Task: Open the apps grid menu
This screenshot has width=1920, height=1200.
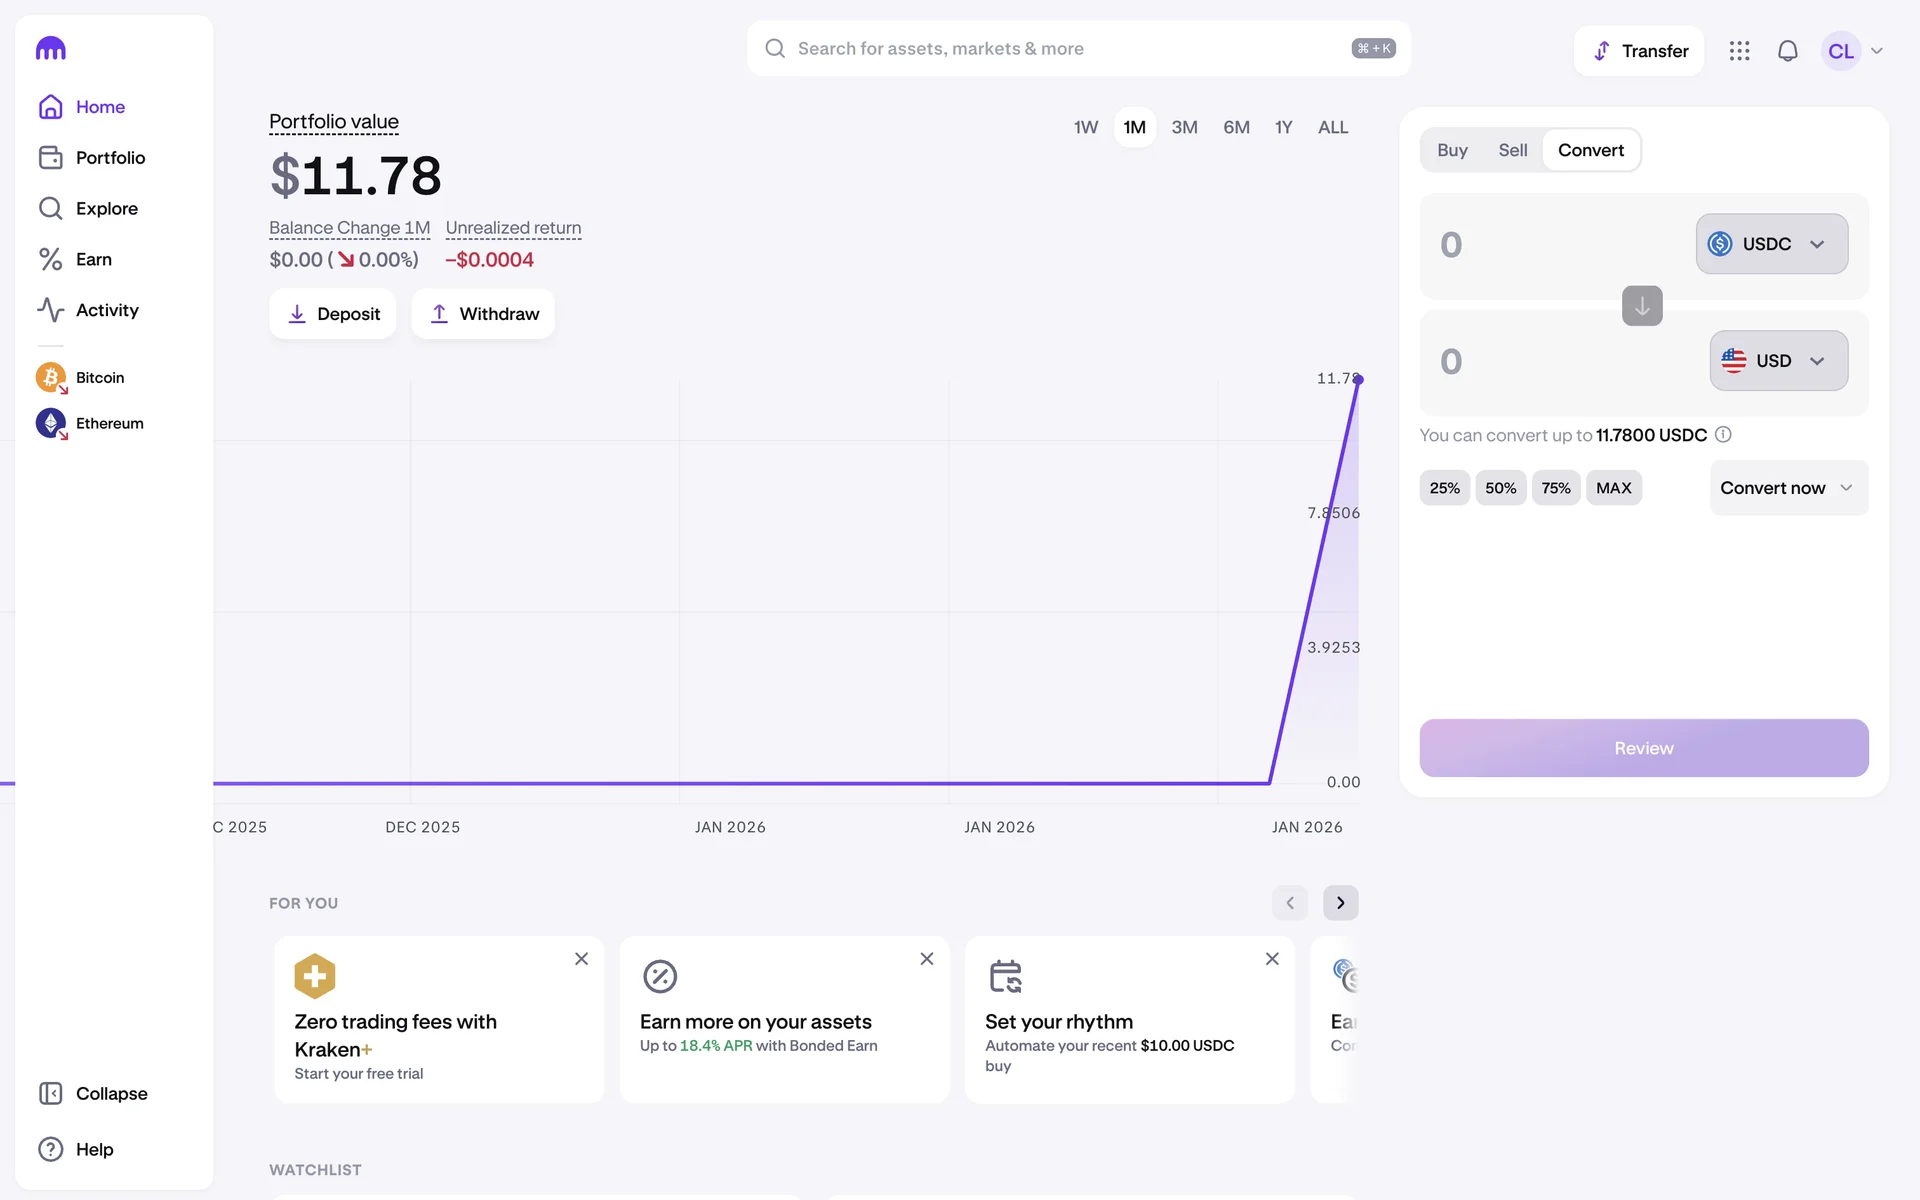Action: pyautogui.click(x=1739, y=51)
